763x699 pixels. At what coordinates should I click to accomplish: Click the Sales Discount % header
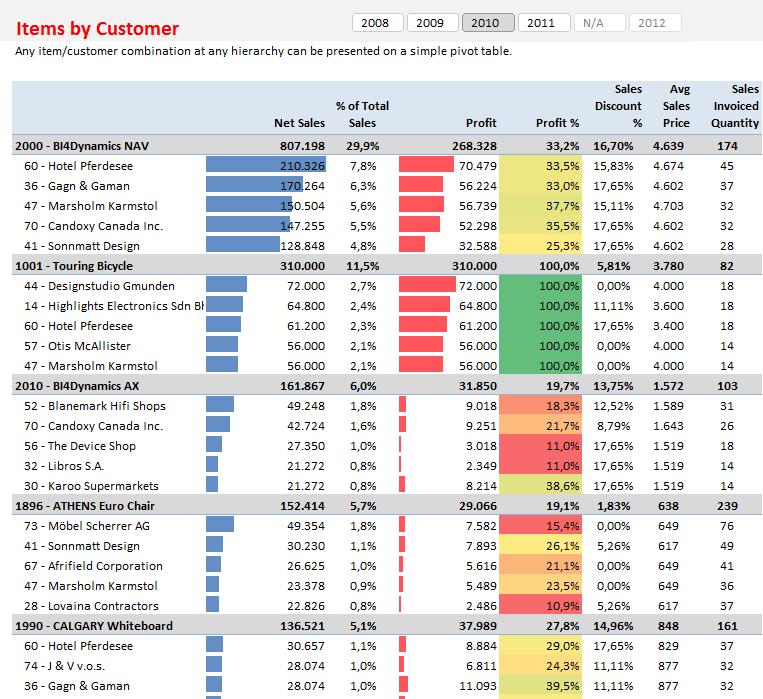tap(618, 106)
